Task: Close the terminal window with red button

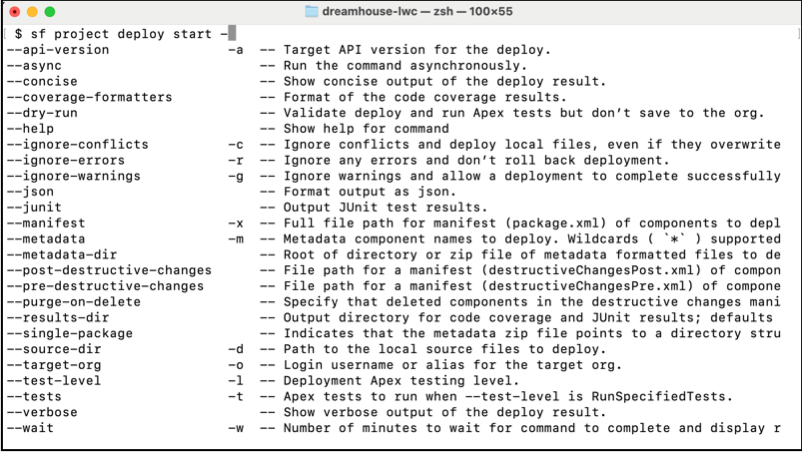Action: [x=15, y=12]
